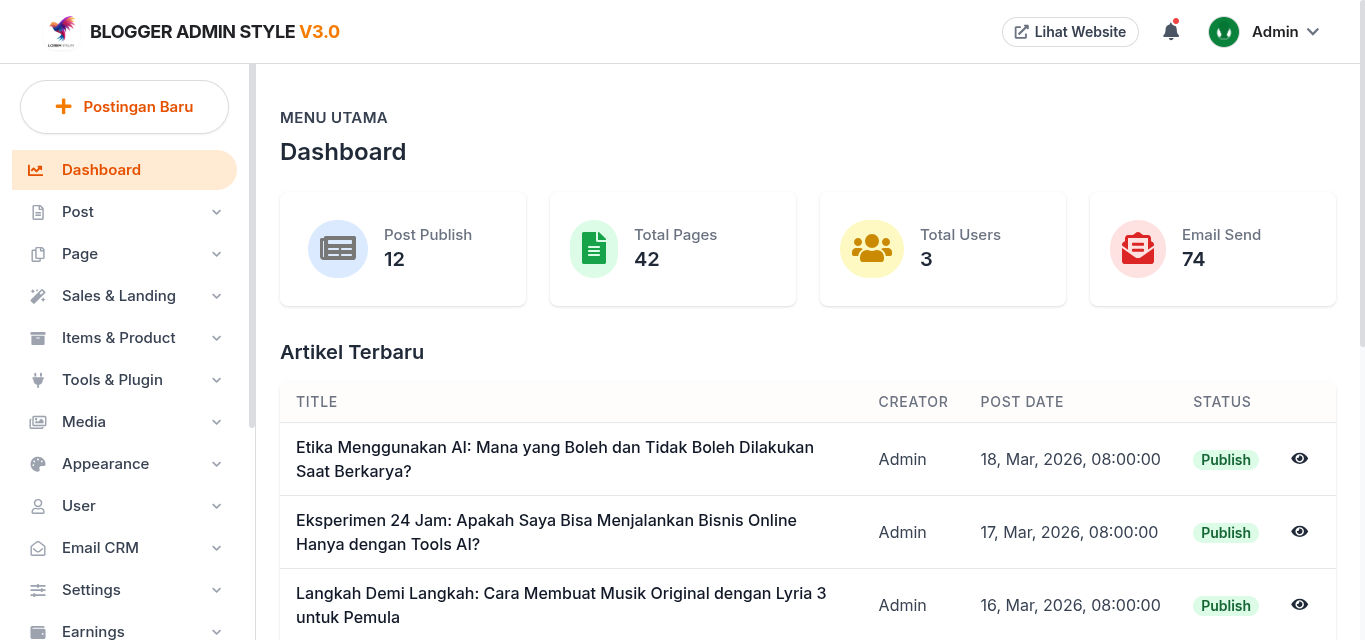Click the Admin avatar icon
The width and height of the screenshot is (1365, 640).
(1224, 32)
